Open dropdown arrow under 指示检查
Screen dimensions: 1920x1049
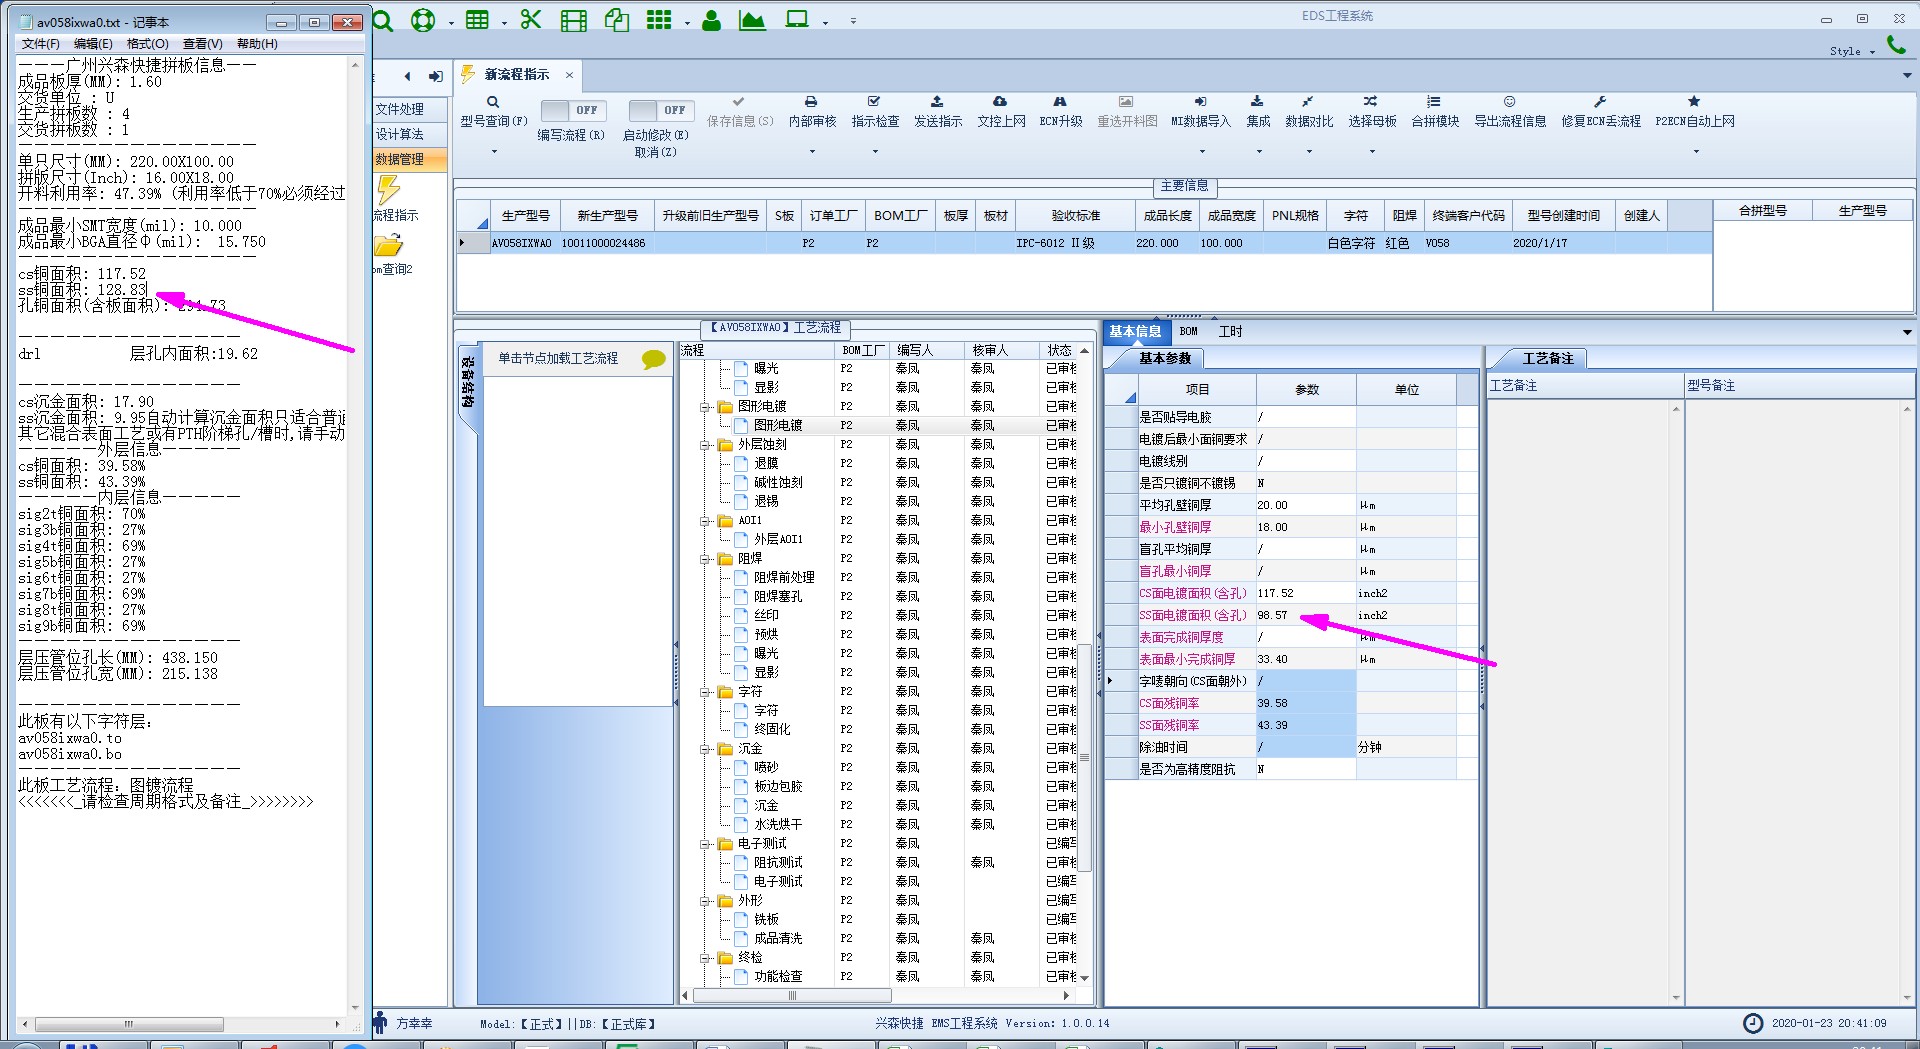pos(875,152)
